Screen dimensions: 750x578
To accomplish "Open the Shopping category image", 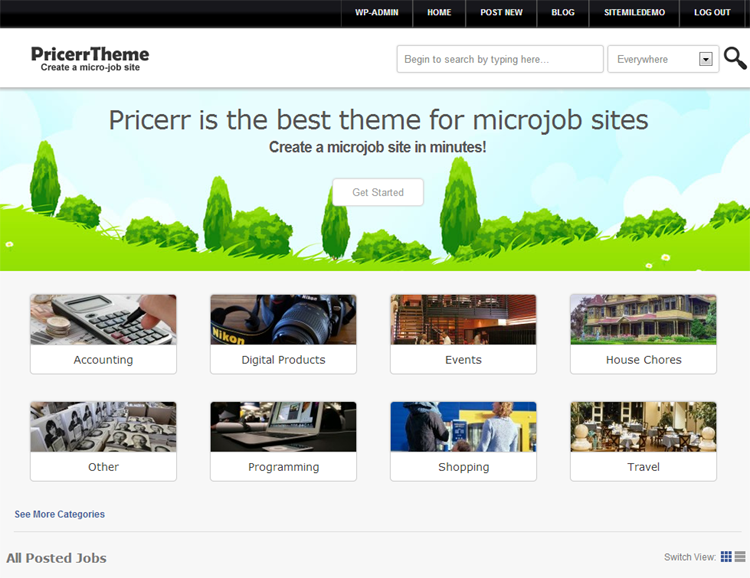I will point(463,427).
